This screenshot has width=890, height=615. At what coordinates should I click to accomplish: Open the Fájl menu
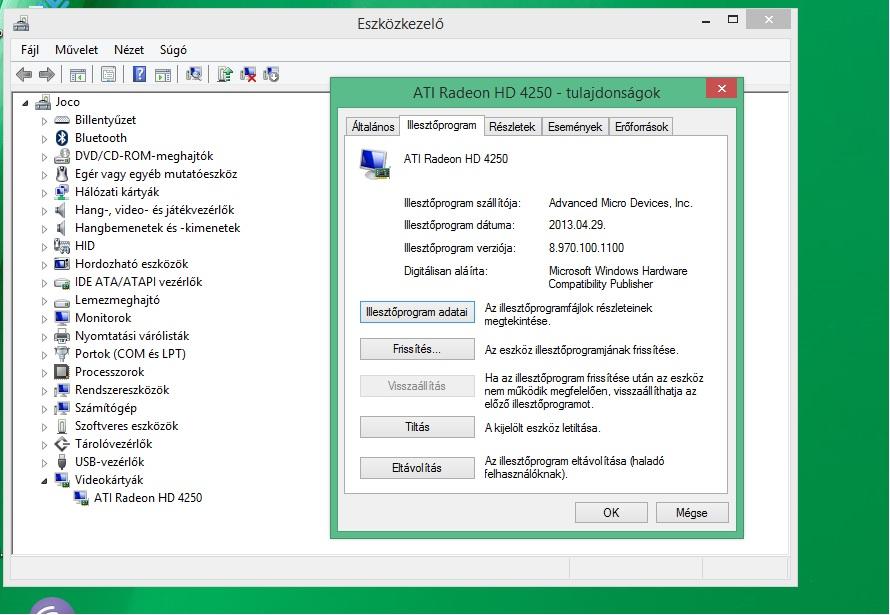tap(30, 50)
